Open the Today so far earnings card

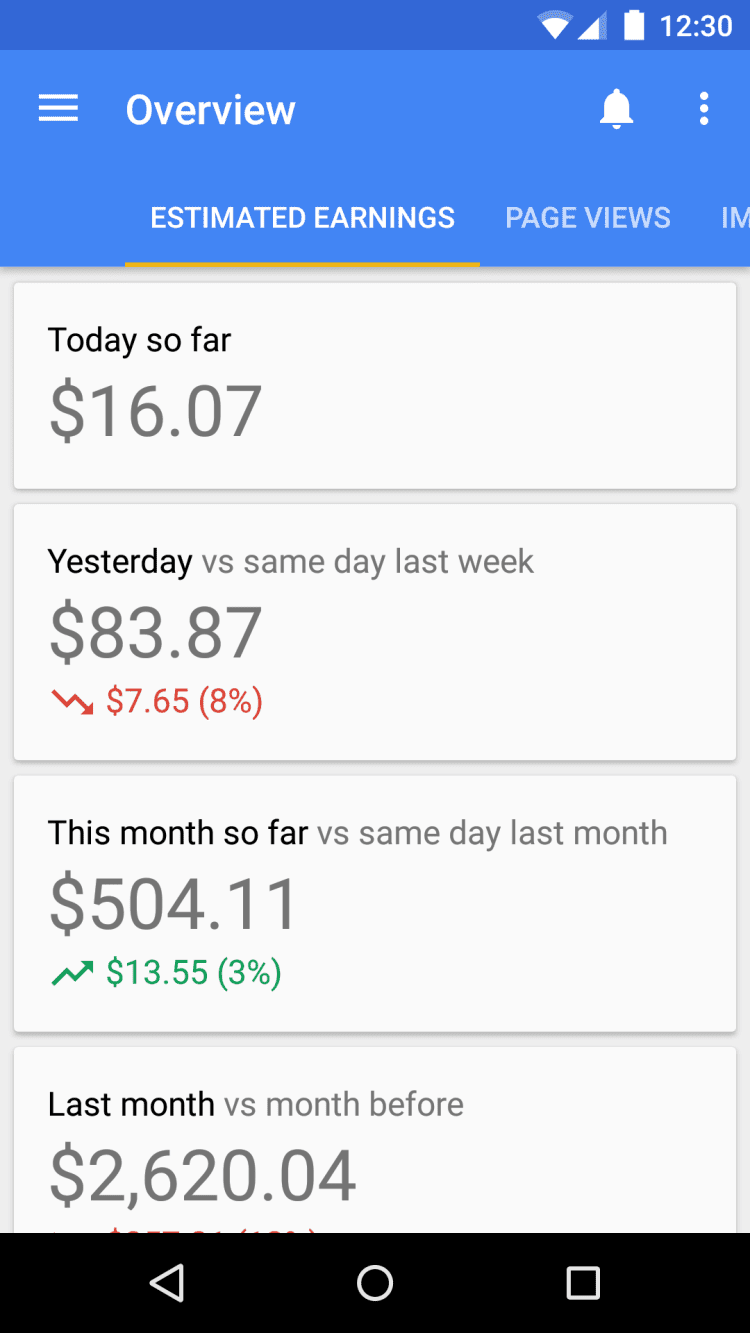point(375,386)
